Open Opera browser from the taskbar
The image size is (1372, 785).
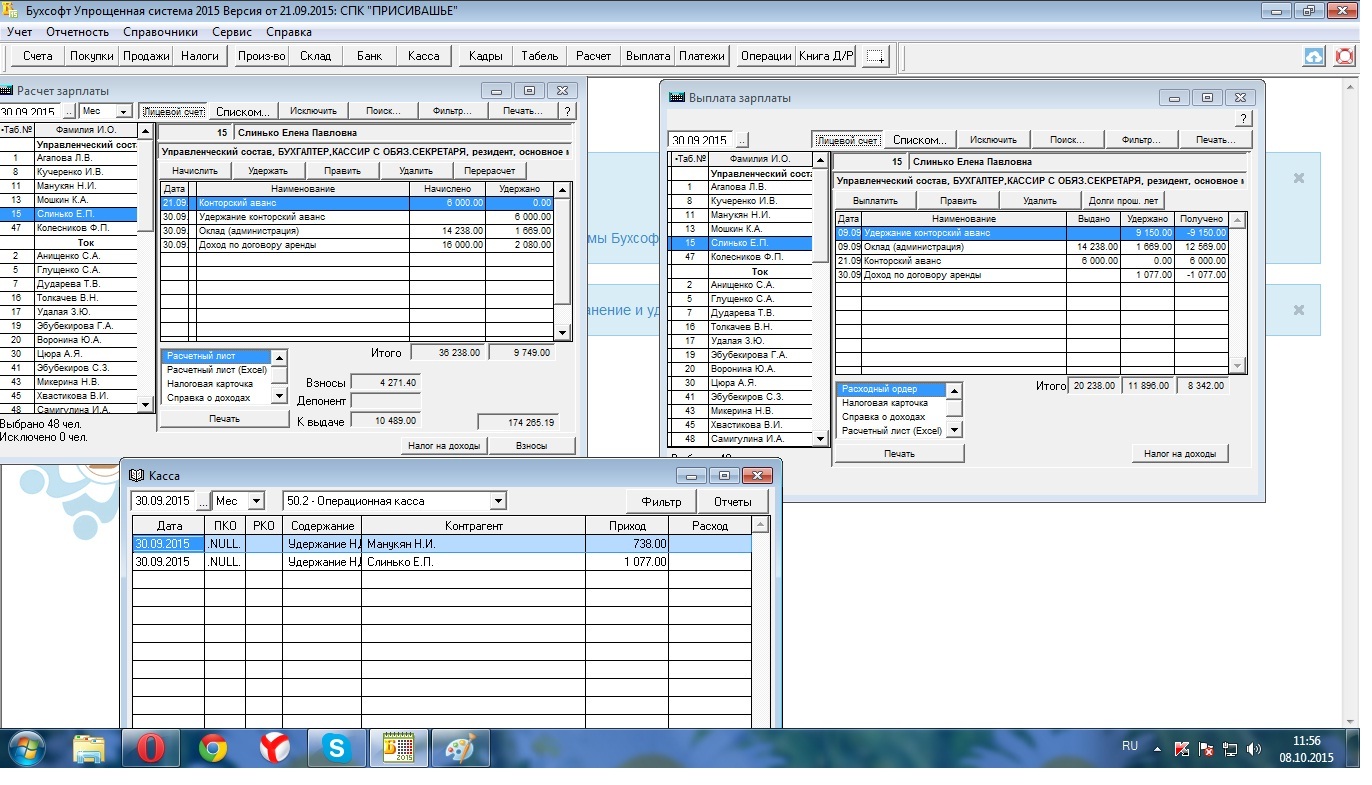pyautogui.click(x=151, y=748)
